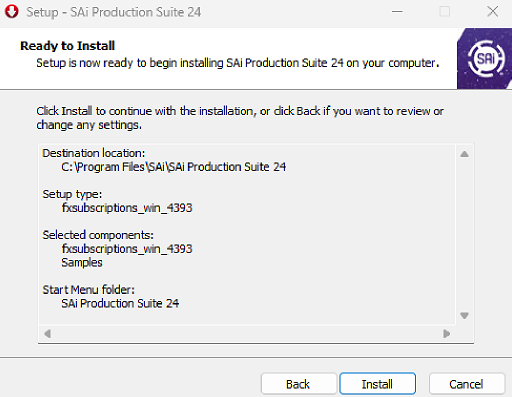Go to previous step with Back
This screenshot has height=397, width=512.
click(298, 384)
